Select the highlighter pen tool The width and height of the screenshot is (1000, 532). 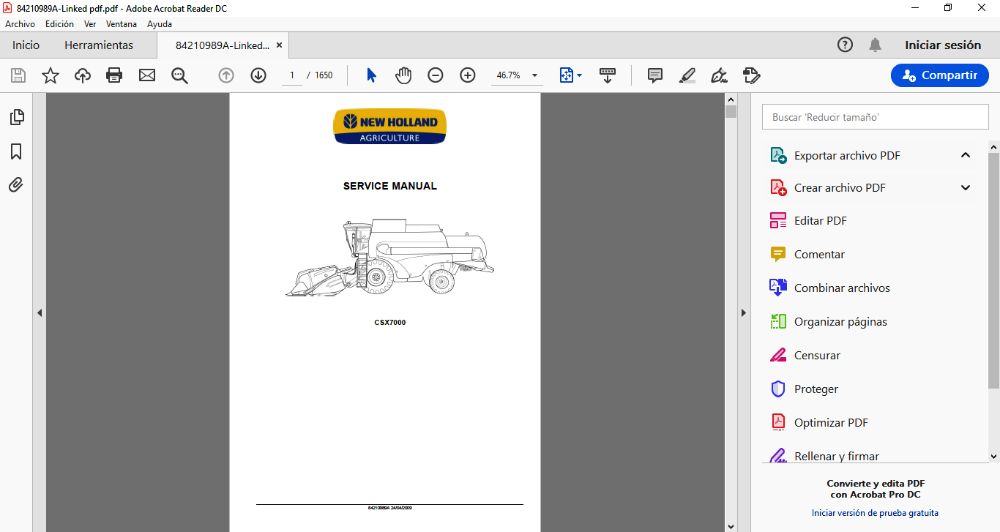tap(687, 75)
